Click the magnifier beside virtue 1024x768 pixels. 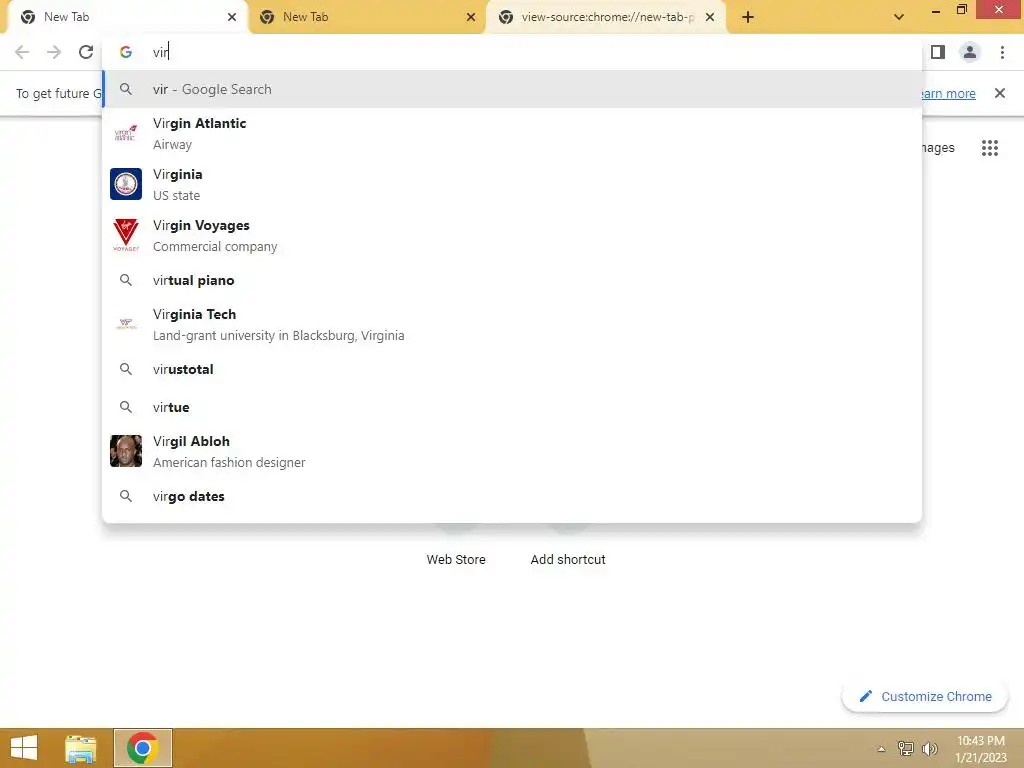click(126, 407)
